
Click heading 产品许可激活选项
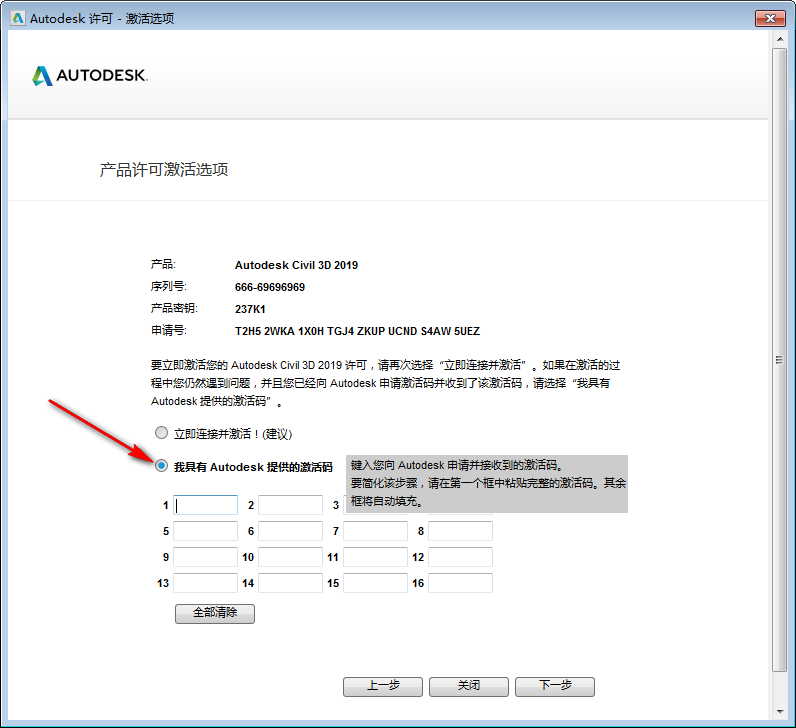pos(164,170)
